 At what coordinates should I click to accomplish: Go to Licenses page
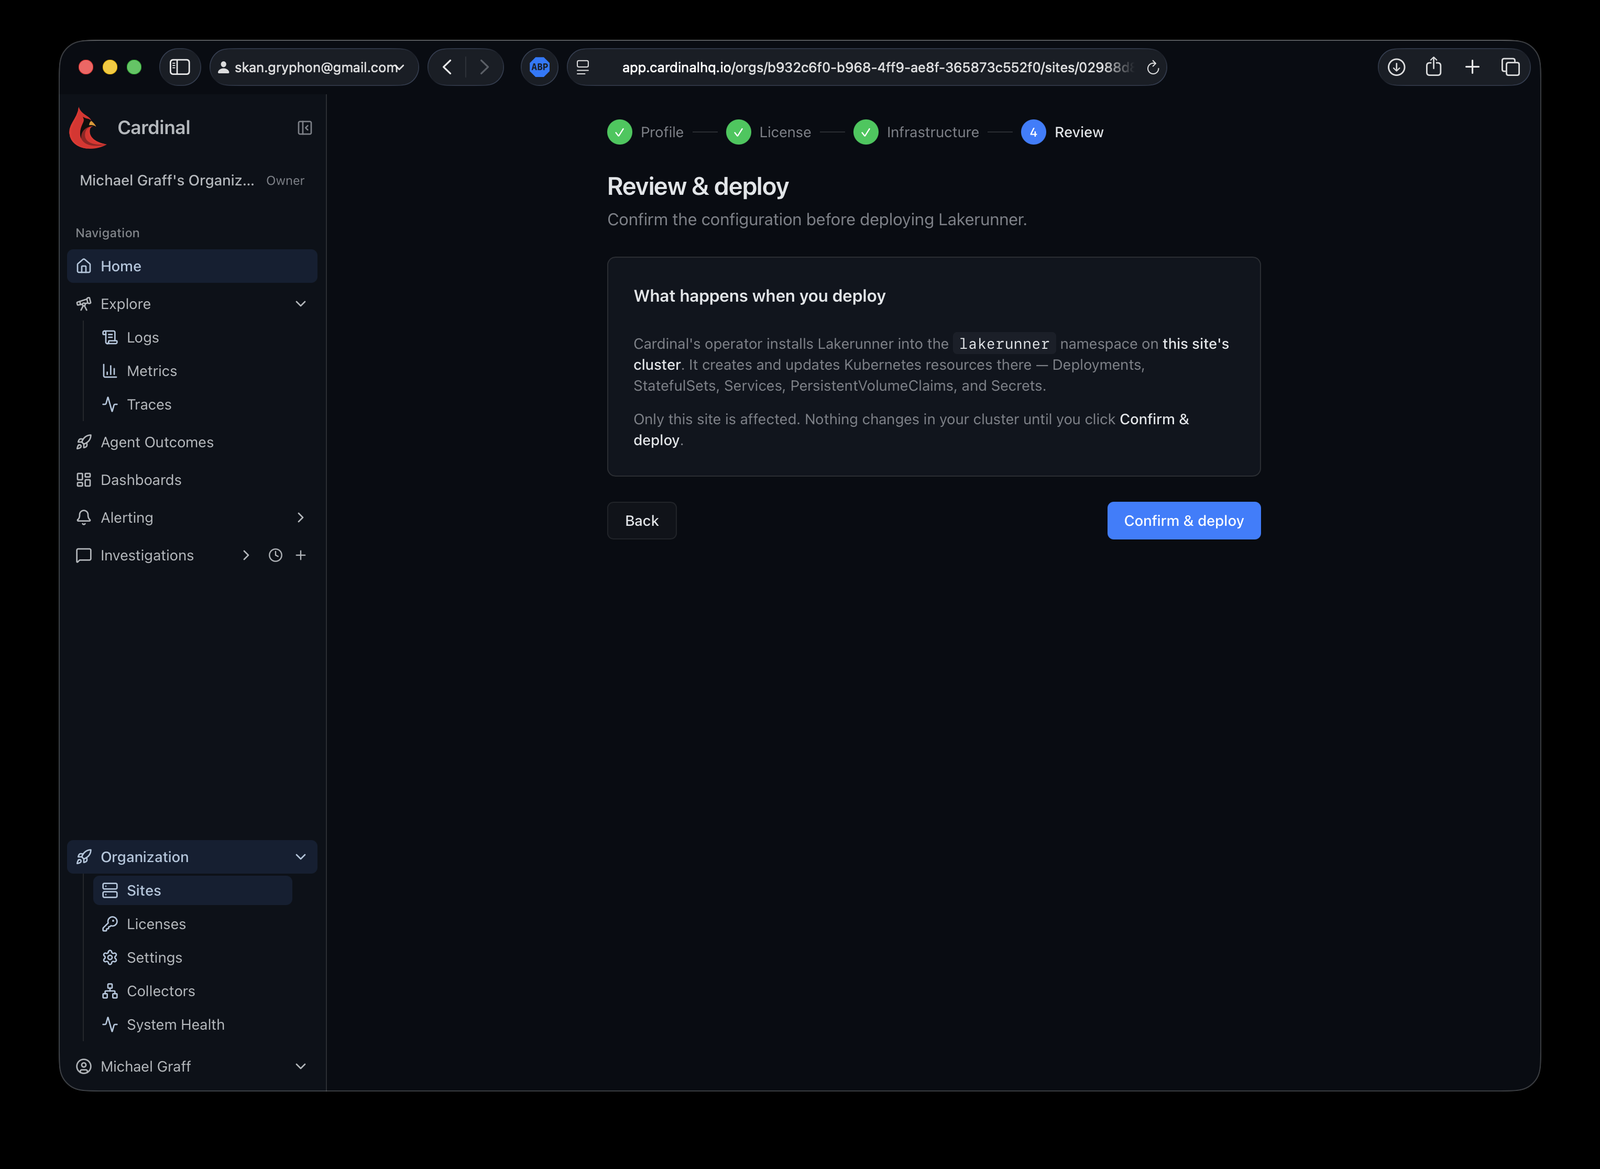[x=192, y=924]
